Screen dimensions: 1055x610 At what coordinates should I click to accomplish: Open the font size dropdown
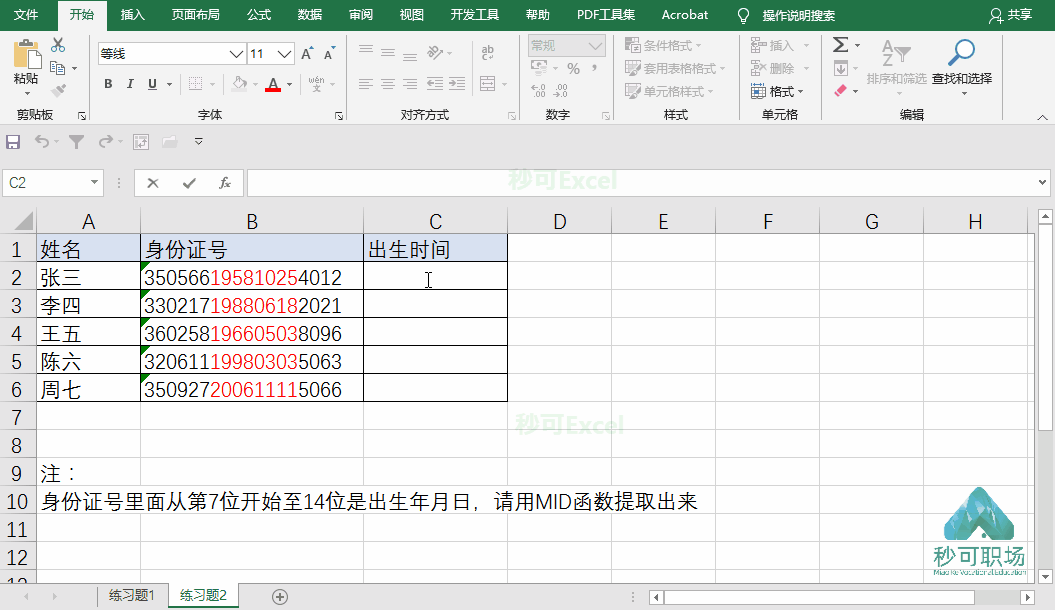(285, 54)
